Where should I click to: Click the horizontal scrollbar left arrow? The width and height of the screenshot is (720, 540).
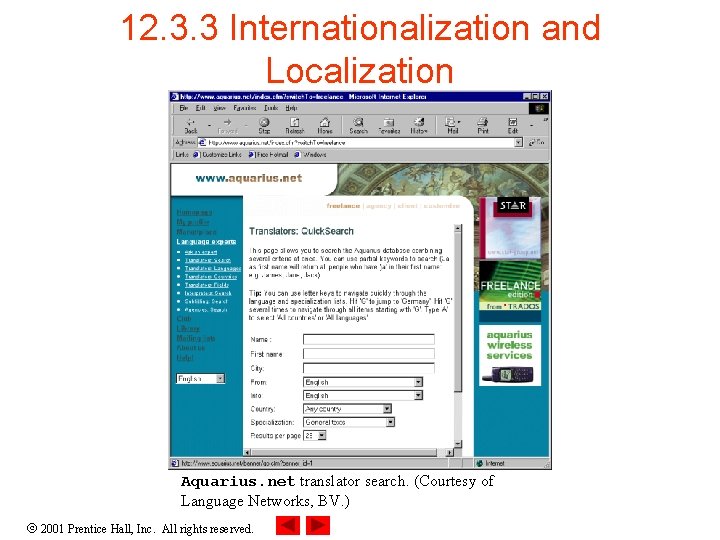[x=248, y=453]
